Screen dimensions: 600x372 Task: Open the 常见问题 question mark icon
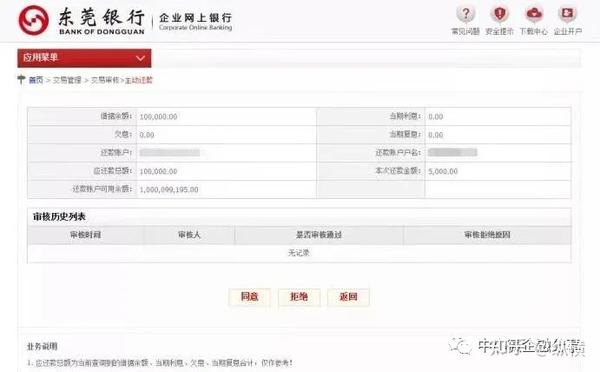[x=465, y=14]
